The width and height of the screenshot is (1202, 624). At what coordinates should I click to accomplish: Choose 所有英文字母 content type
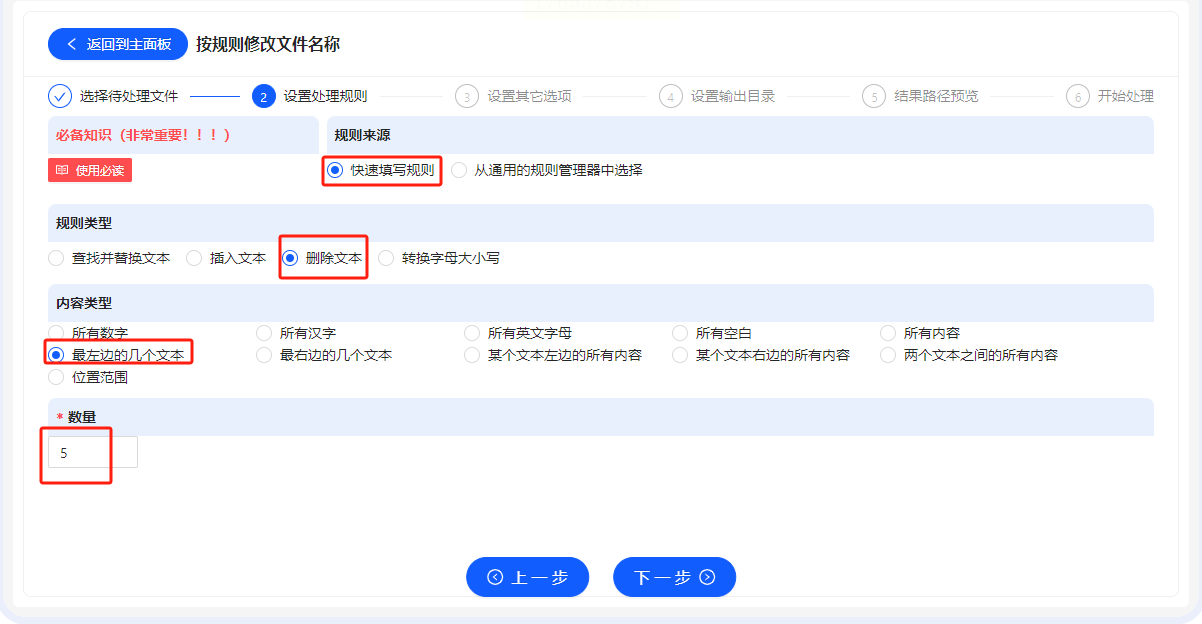(x=518, y=333)
